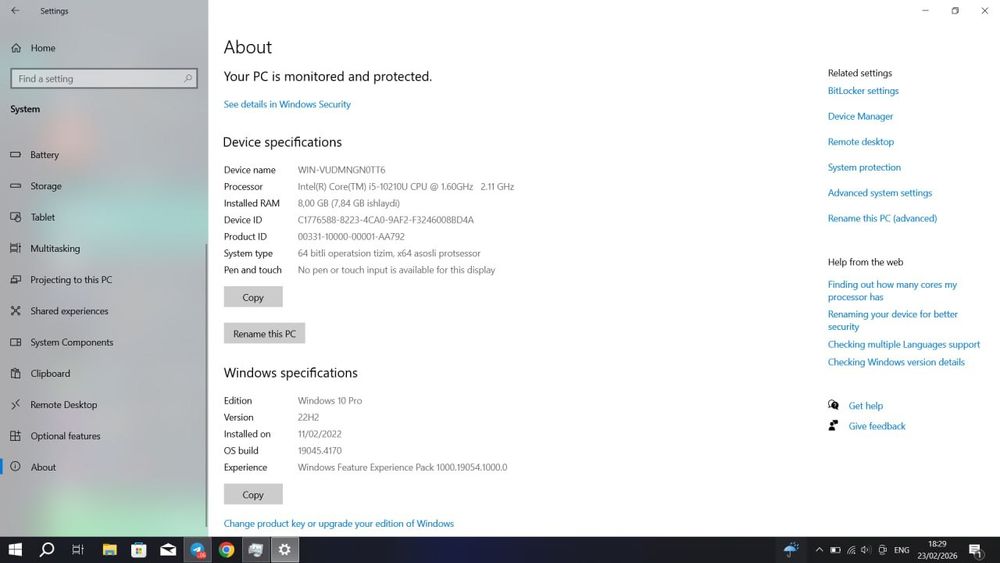The width and height of the screenshot is (1000, 563).
Task: Click the Get help chat icon
Action: click(x=833, y=405)
